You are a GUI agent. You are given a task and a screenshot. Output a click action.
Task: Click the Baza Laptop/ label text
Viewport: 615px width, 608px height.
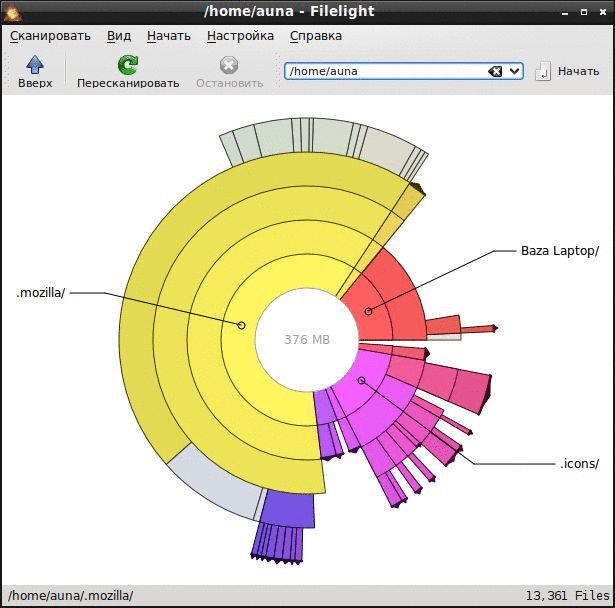click(560, 251)
